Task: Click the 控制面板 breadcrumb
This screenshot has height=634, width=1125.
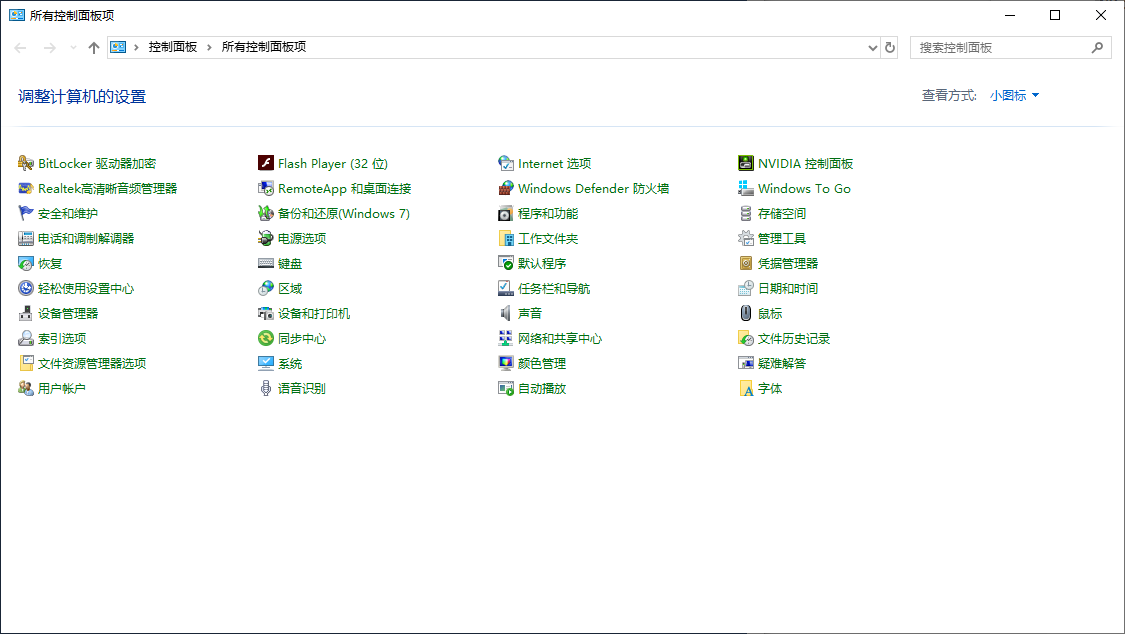Action: click(173, 47)
